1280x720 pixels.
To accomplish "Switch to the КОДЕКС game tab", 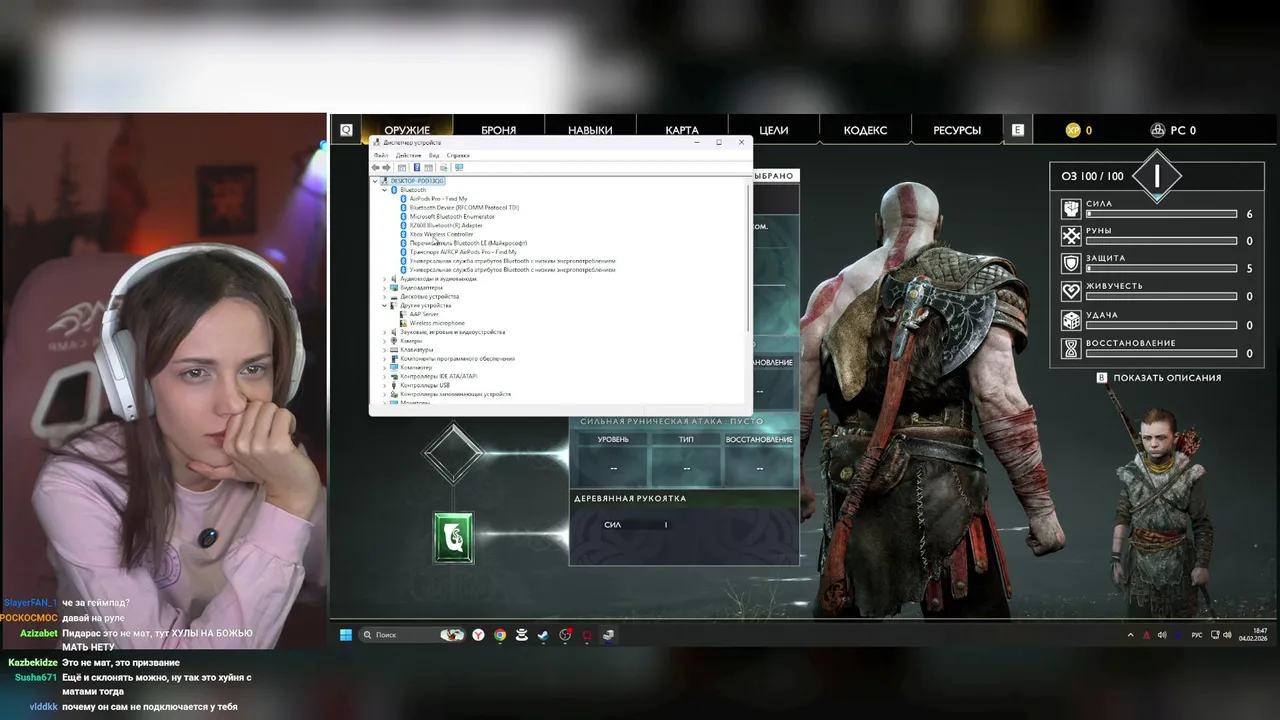I will click(x=865, y=130).
